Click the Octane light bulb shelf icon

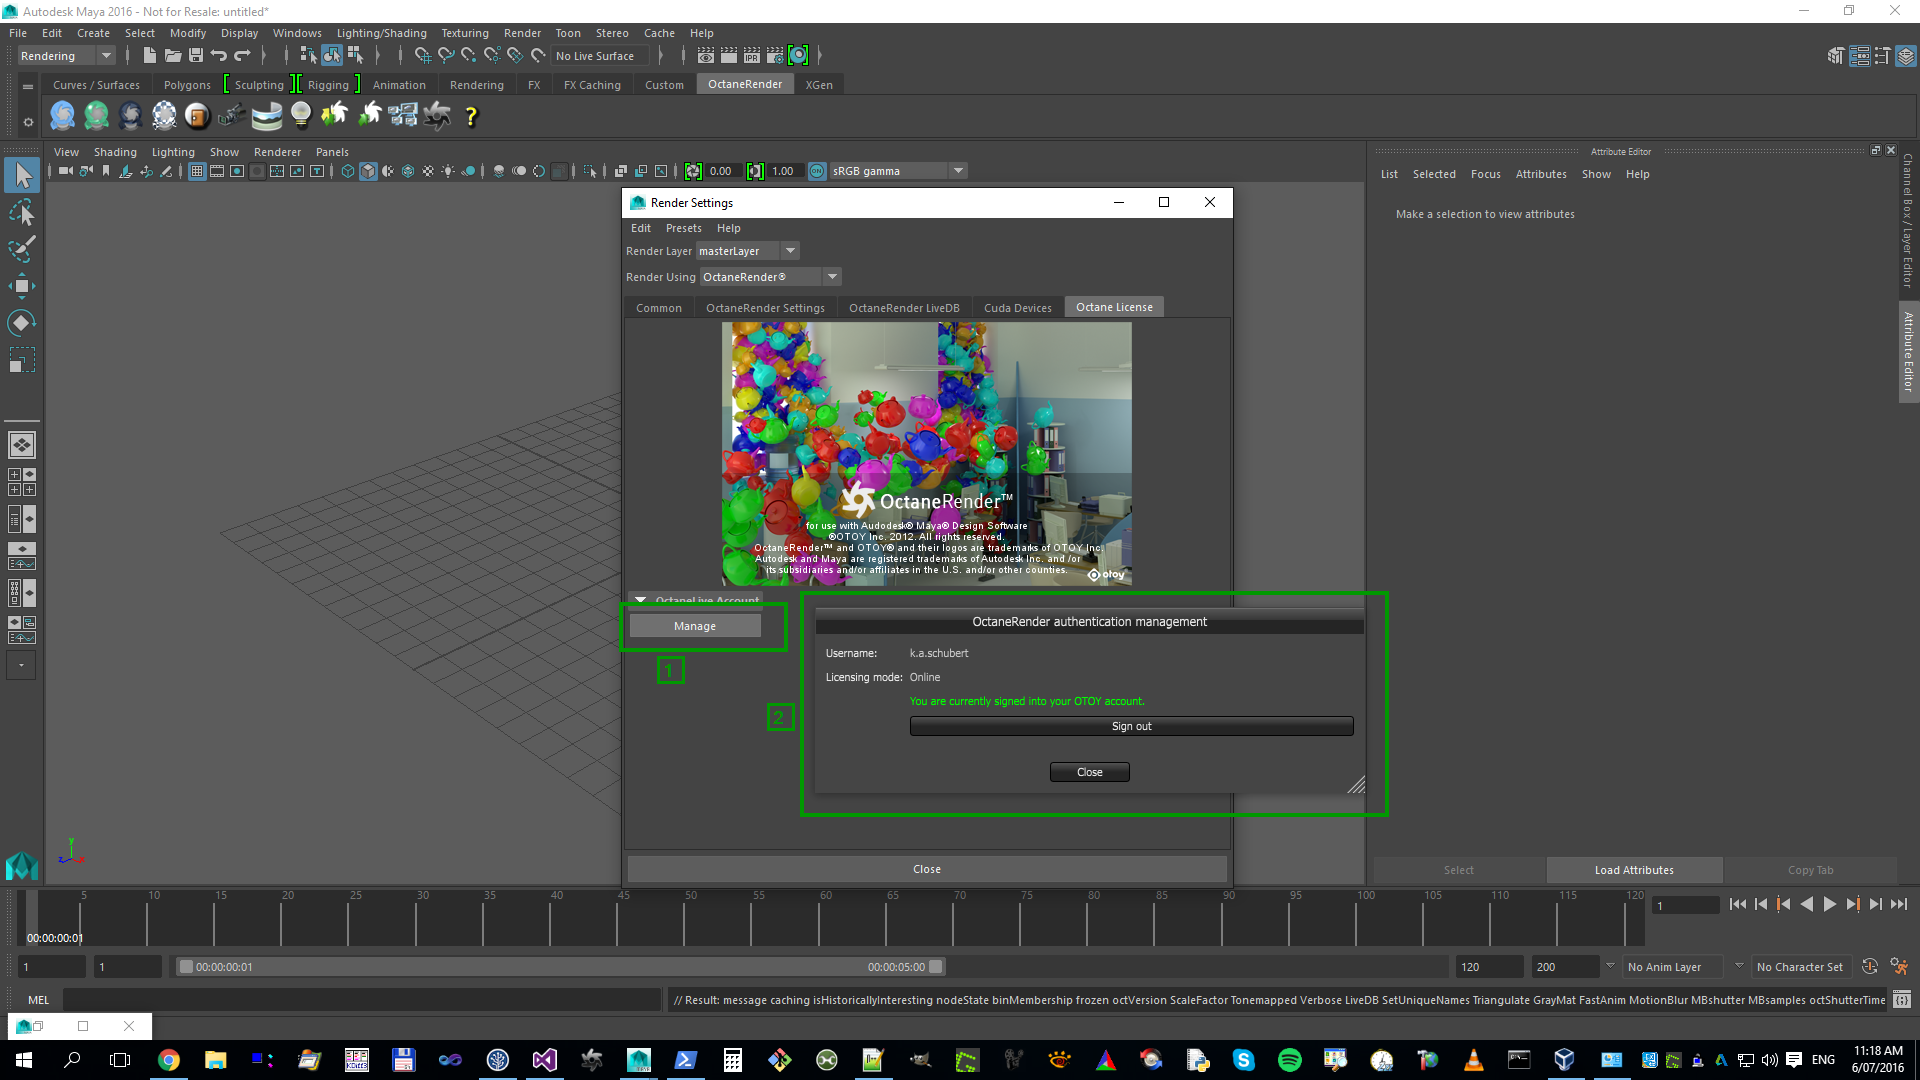[x=301, y=116]
